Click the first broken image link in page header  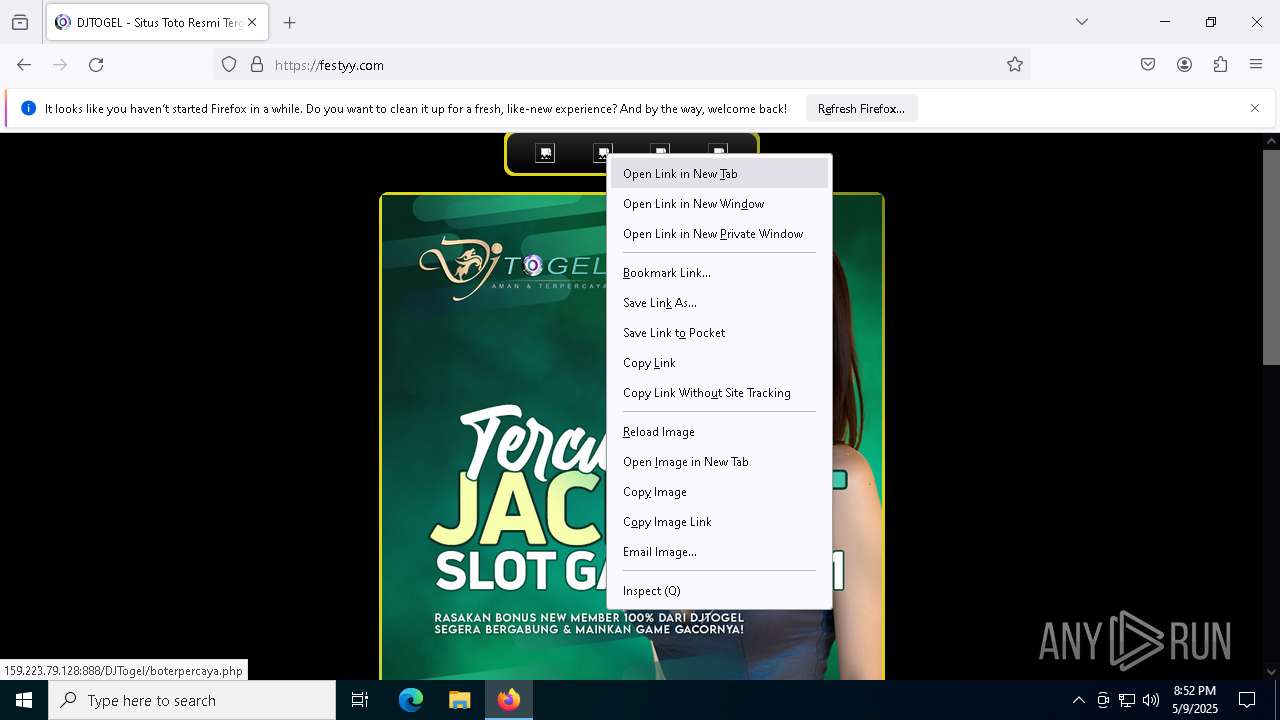[x=545, y=153]
